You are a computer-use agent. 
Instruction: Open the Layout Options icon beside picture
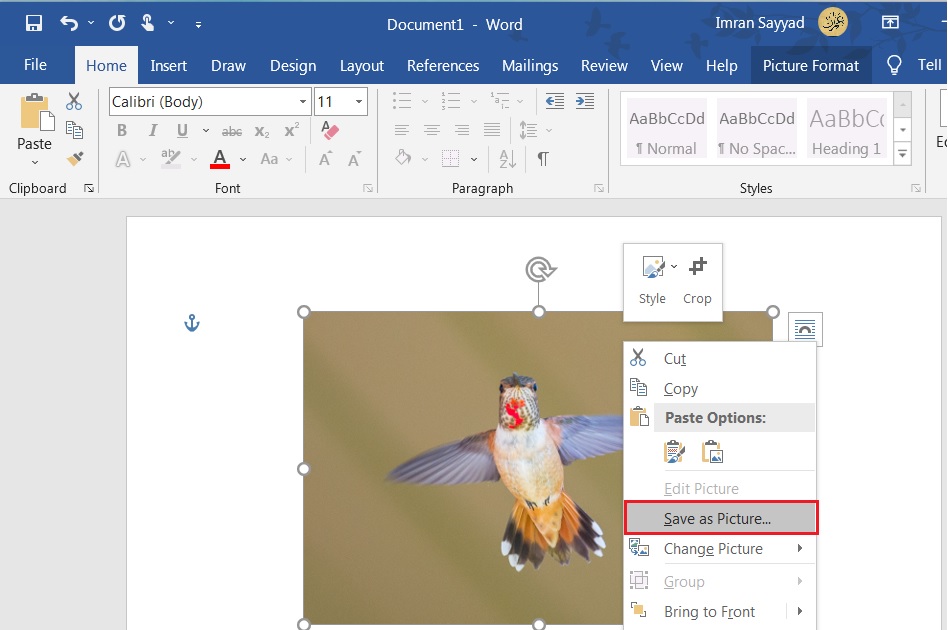(x=805, y=328)
